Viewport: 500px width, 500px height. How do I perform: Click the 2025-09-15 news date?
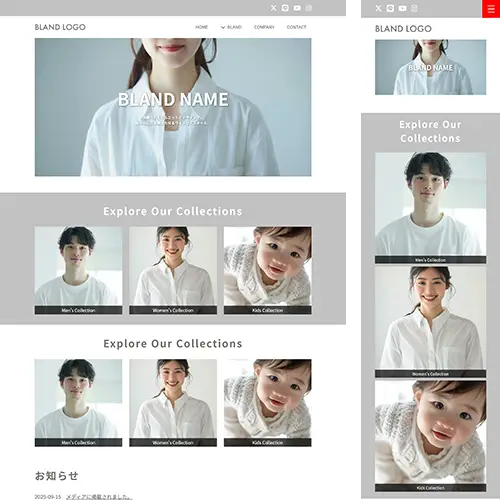[x=48, y=497]
